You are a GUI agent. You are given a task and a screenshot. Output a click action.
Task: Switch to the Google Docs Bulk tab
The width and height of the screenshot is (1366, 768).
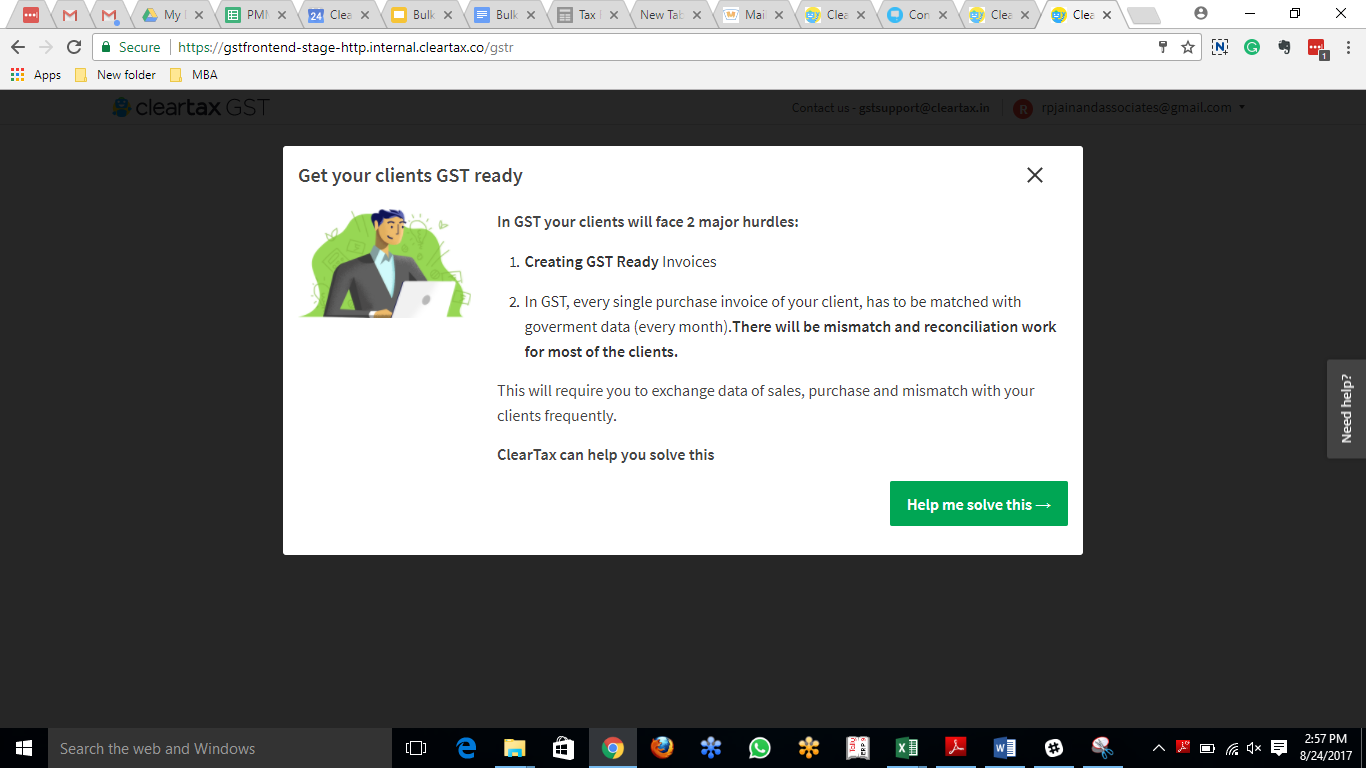pos(502,15)
